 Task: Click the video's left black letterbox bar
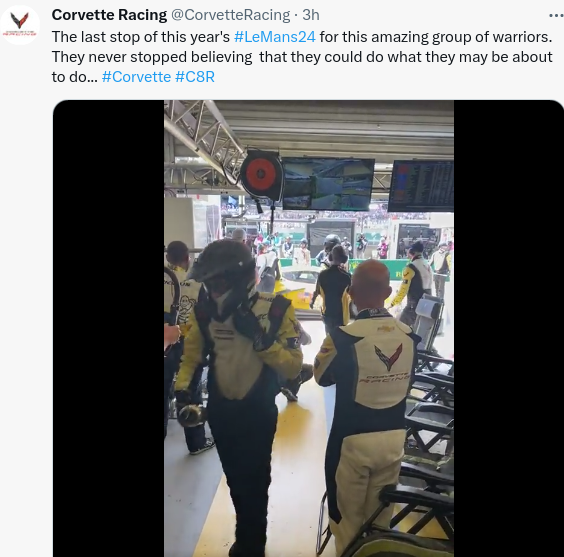pyautogui.click(x=109, y=328)
